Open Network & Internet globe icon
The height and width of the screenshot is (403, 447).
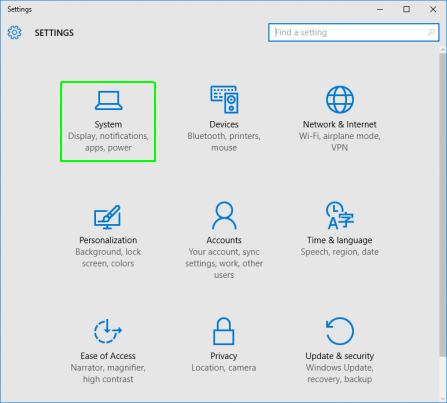(340, 99)
